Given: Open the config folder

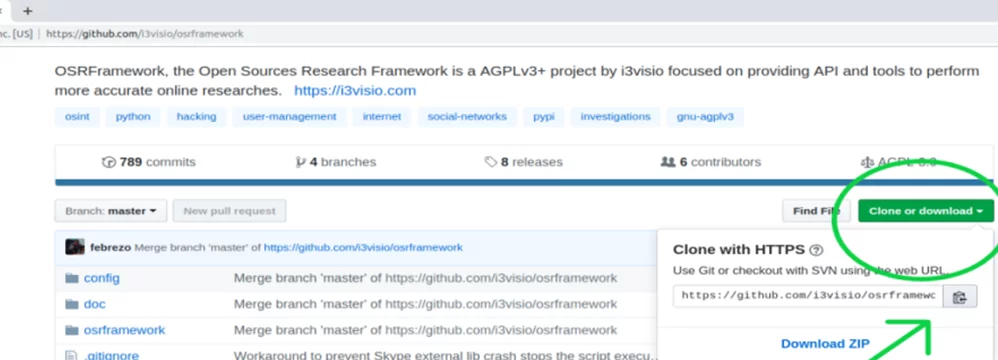Looking at the screenshot, I should point(102,278).
